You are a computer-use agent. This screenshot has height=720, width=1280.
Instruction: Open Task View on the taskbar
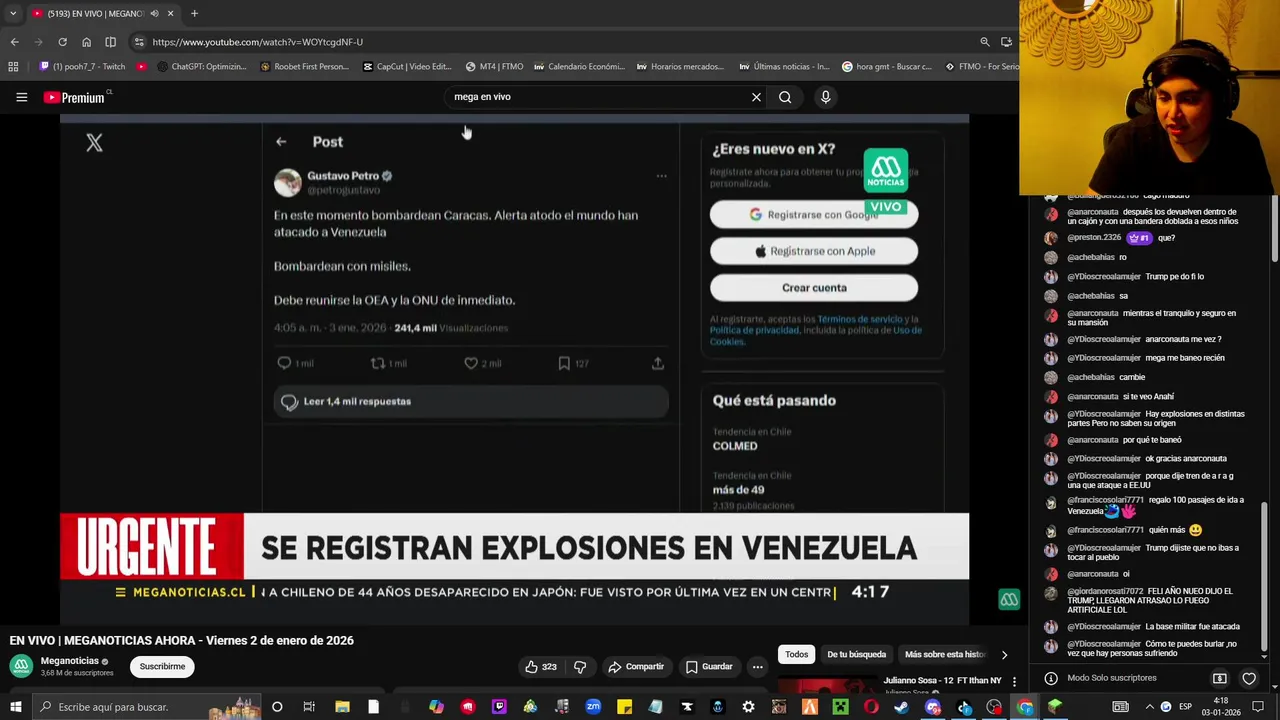(309, 707)
